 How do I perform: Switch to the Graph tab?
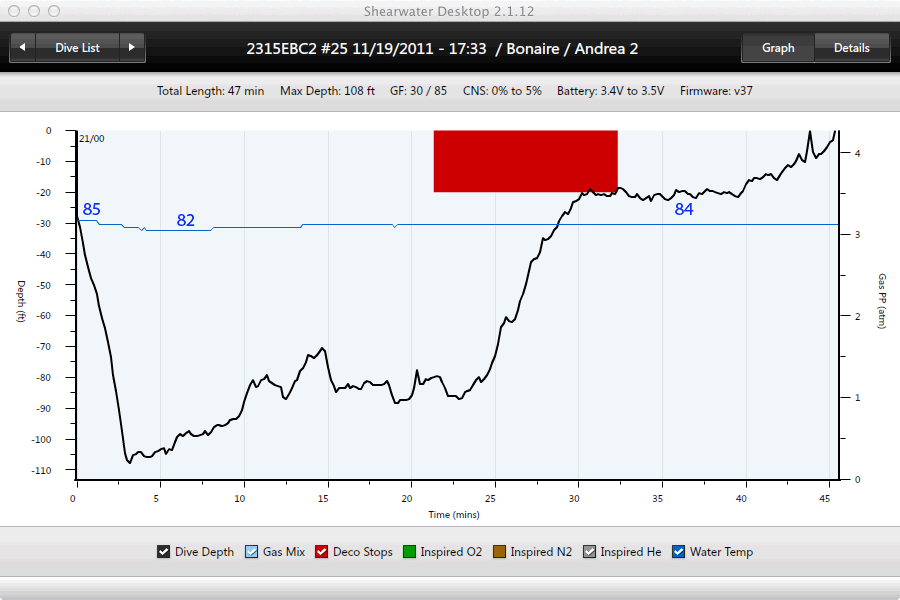click(777, 47)
